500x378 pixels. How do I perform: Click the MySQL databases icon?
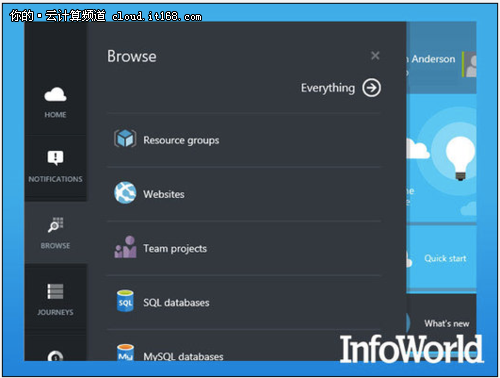click(x=125, y=352)
